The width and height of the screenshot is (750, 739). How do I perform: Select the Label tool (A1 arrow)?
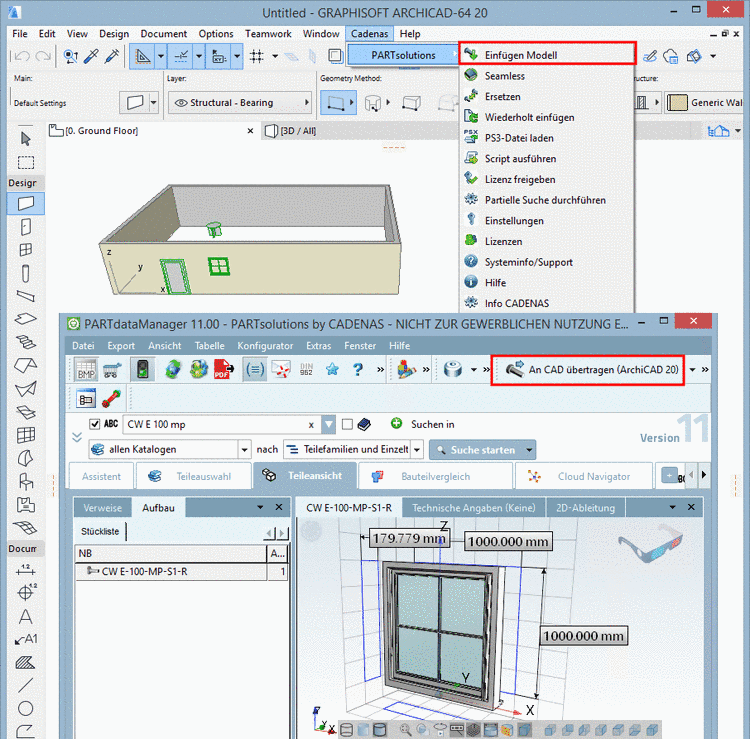(x=26, y=640)
